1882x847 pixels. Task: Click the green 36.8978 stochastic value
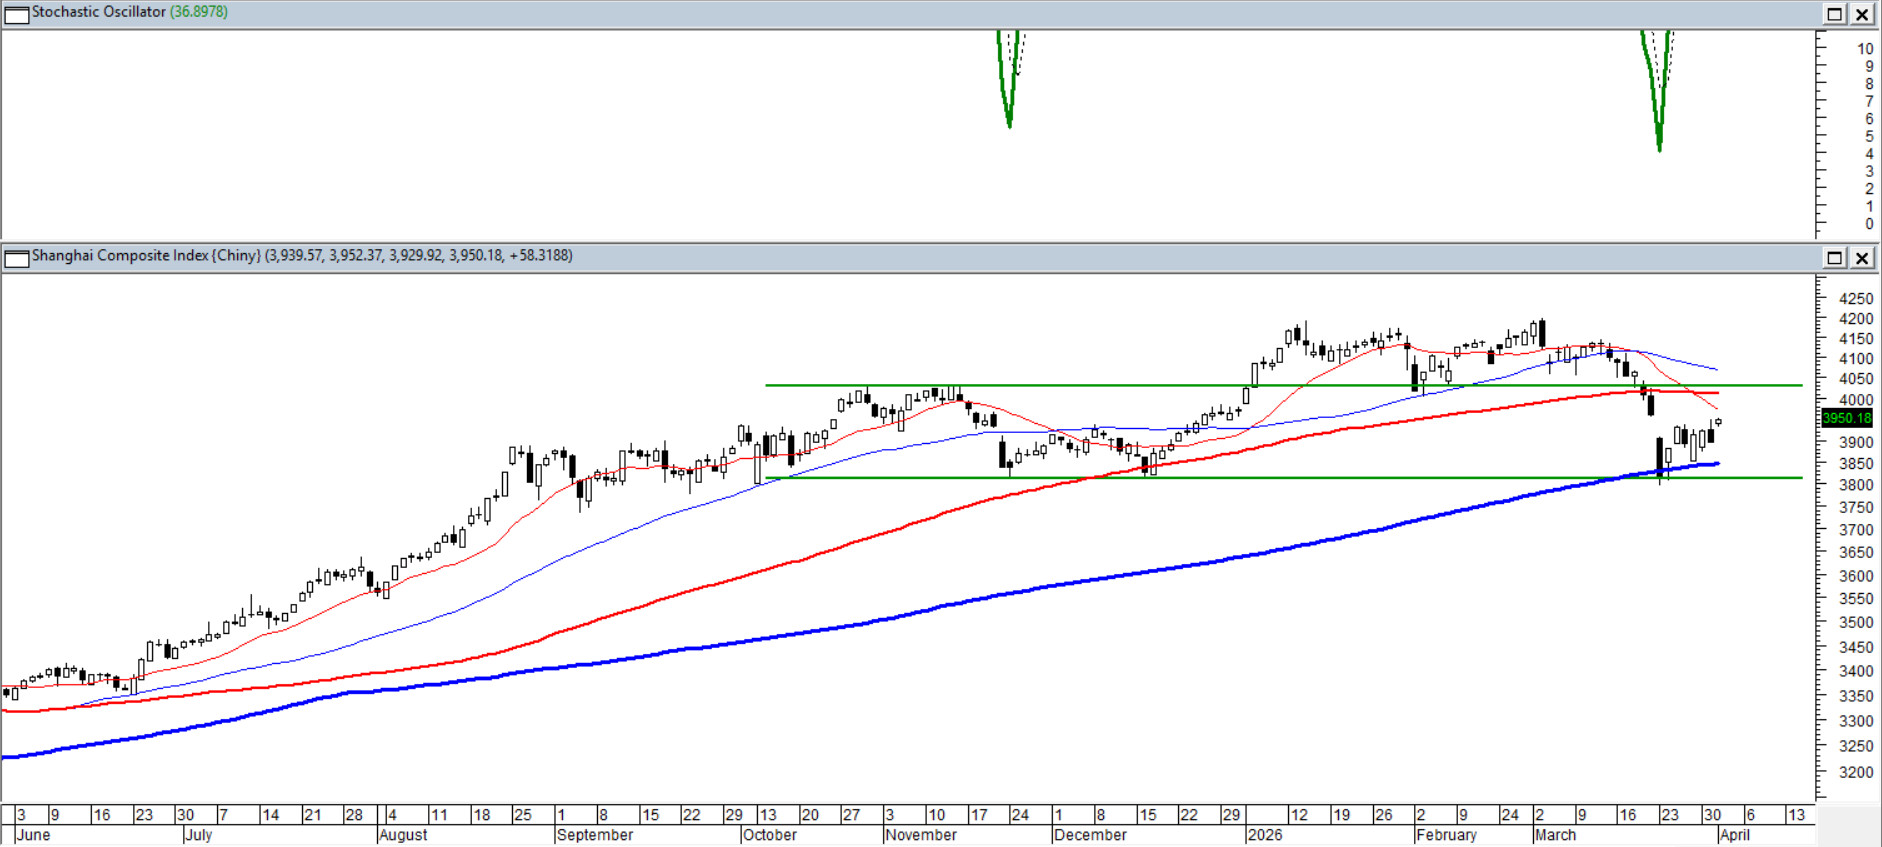pos(199,12)
